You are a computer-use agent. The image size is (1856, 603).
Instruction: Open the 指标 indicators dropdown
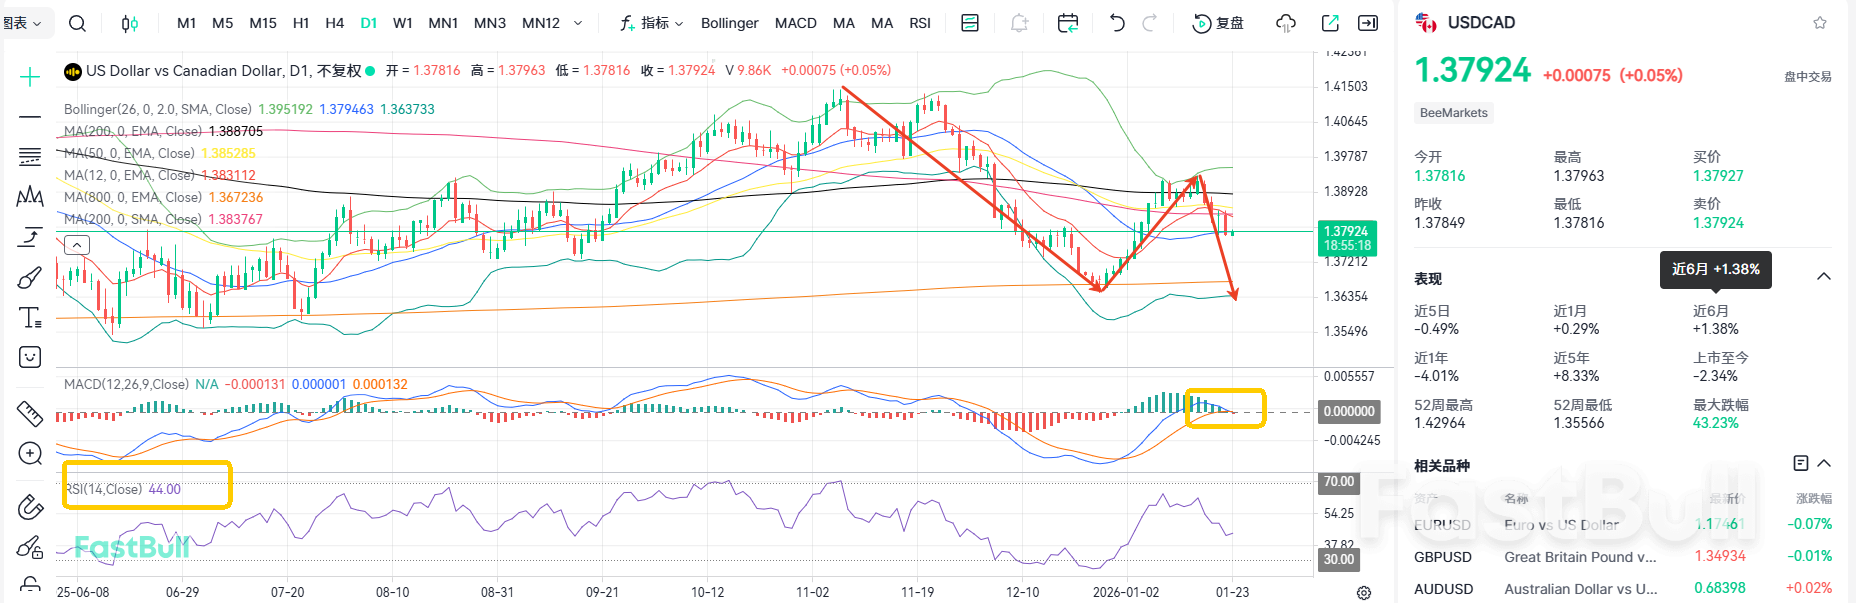652,23
